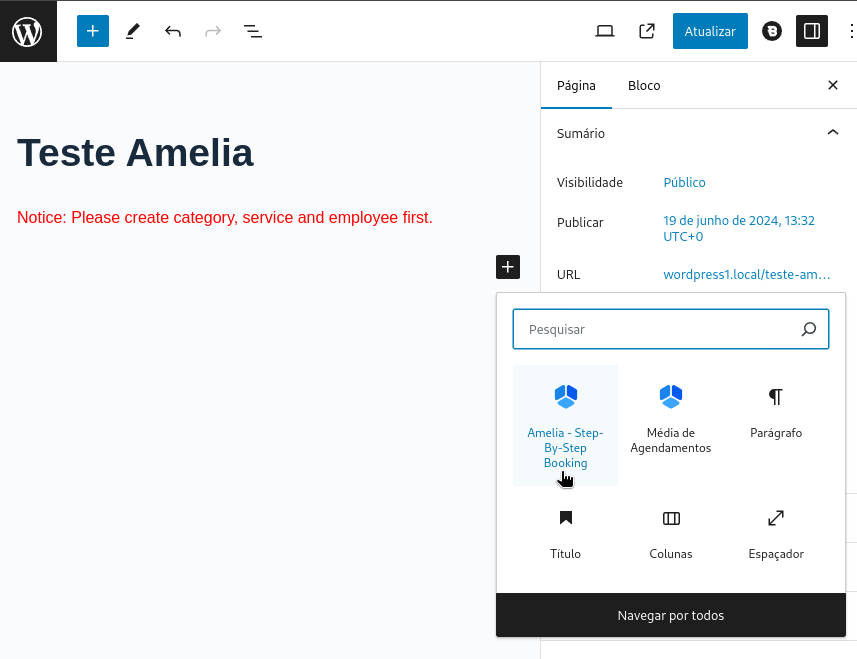Open the laptop preview options
Screen dimensions: 857x659
tap(604, 31)
